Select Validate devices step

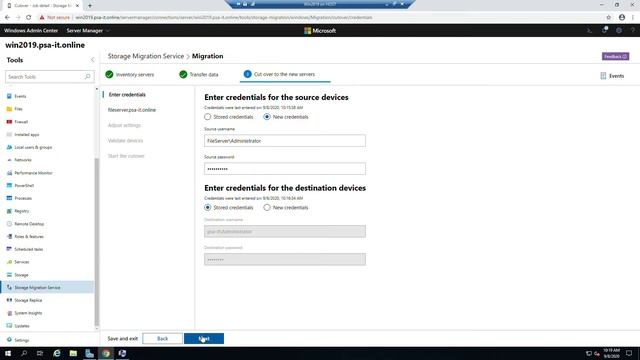click(125, 140)
